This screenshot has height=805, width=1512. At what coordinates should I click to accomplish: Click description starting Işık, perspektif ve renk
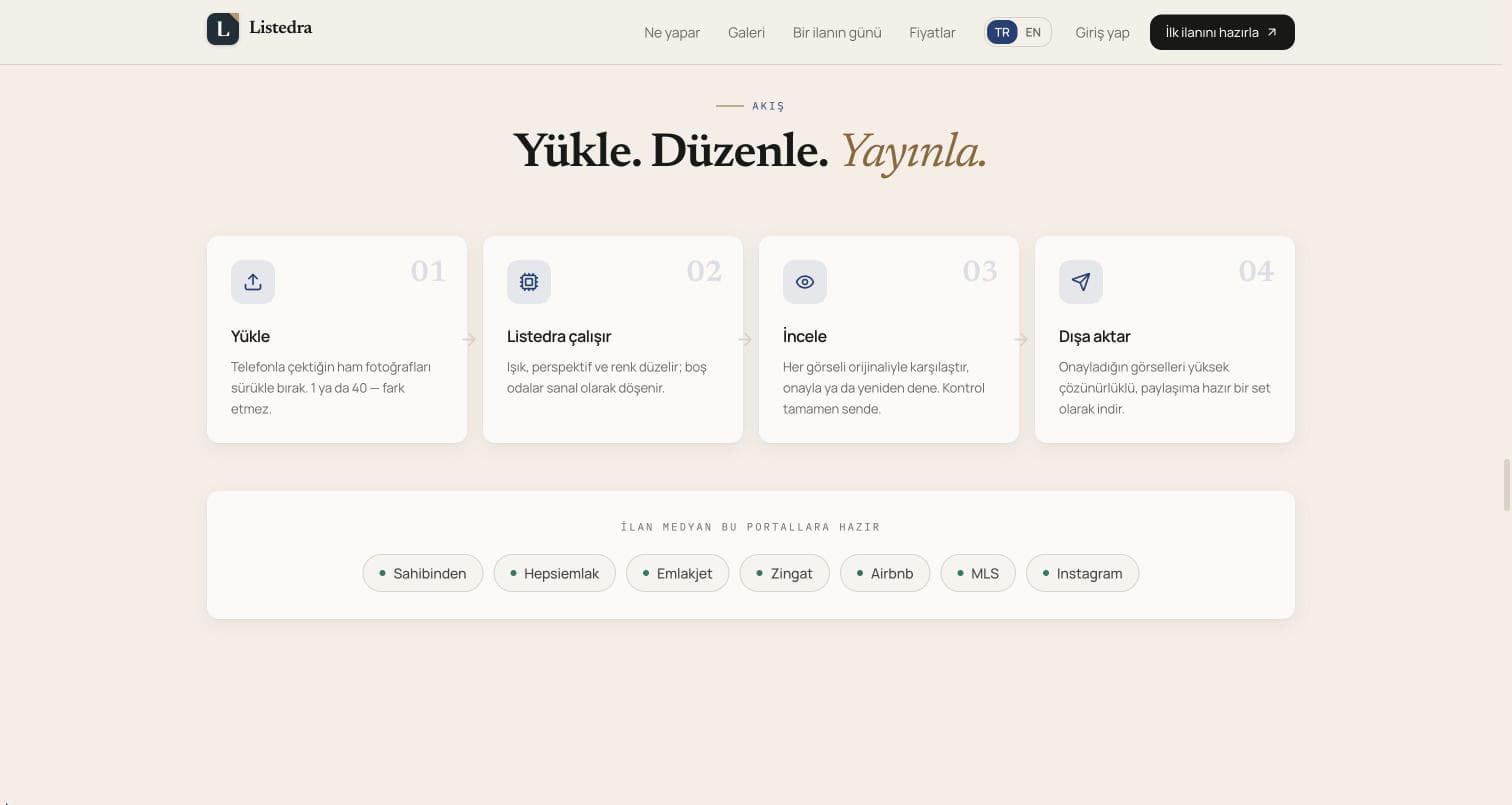coord(607,377)
